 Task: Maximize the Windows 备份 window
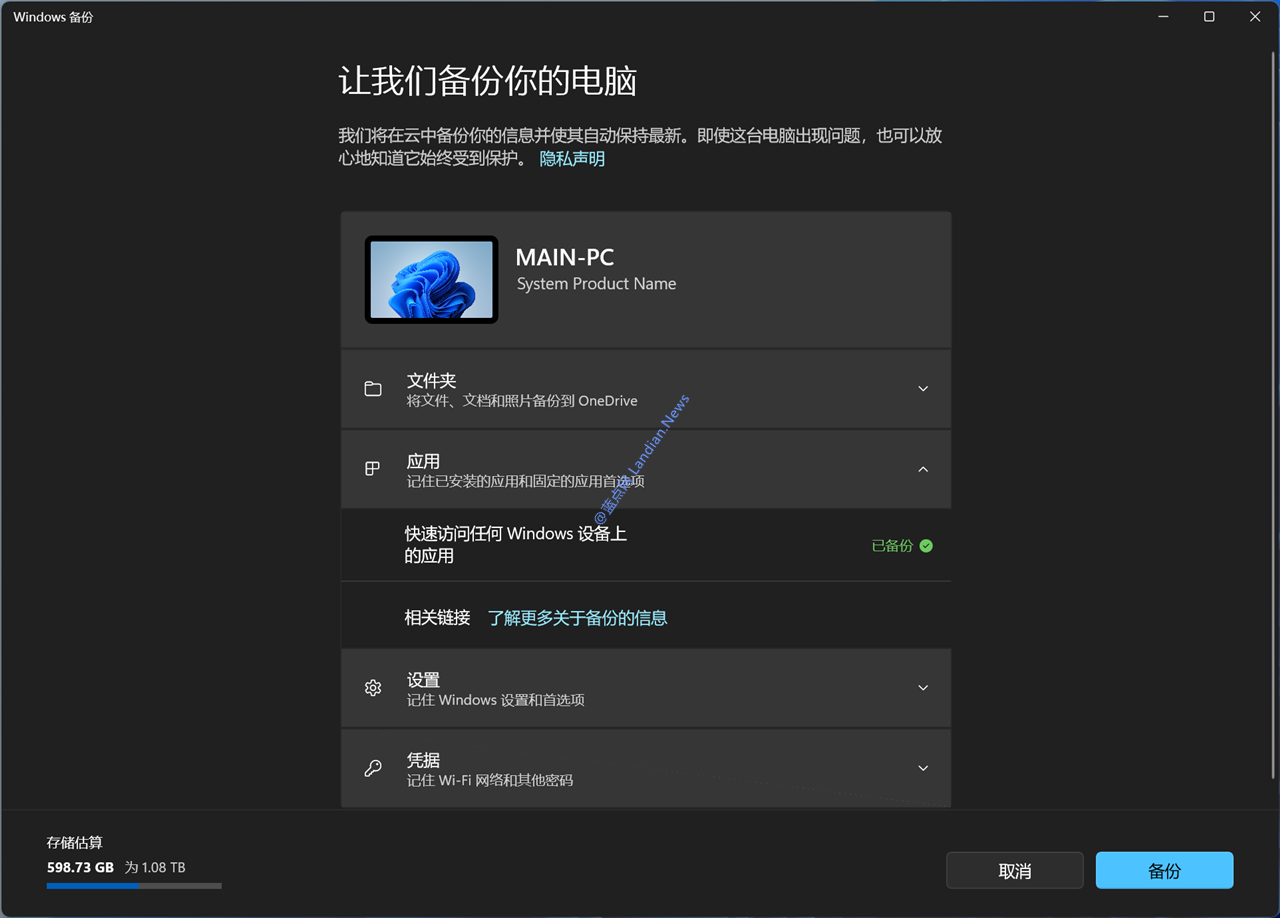pyautogui.click(x=1209, y=17)
